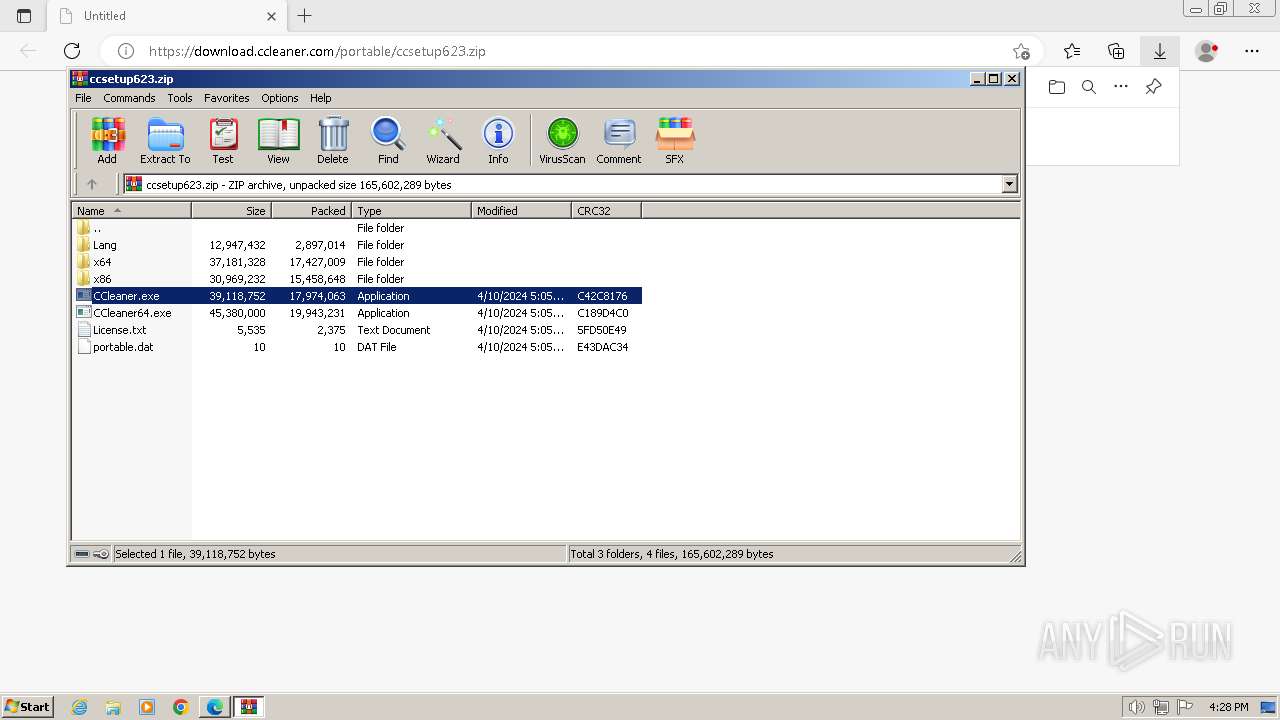Click the View file toolbar icon
Image resolution: width=1280 pixels, height=720 pixels.
click(278, 140)
